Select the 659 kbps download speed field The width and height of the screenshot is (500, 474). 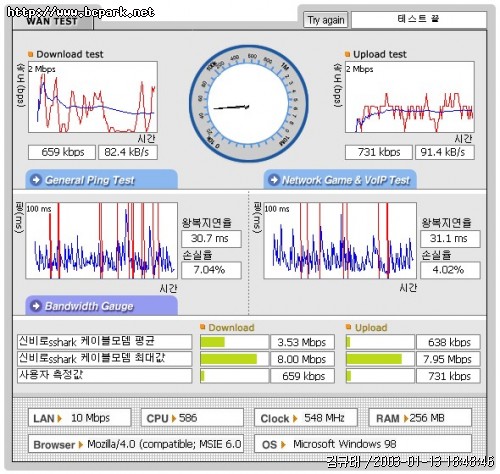[62, 152]
